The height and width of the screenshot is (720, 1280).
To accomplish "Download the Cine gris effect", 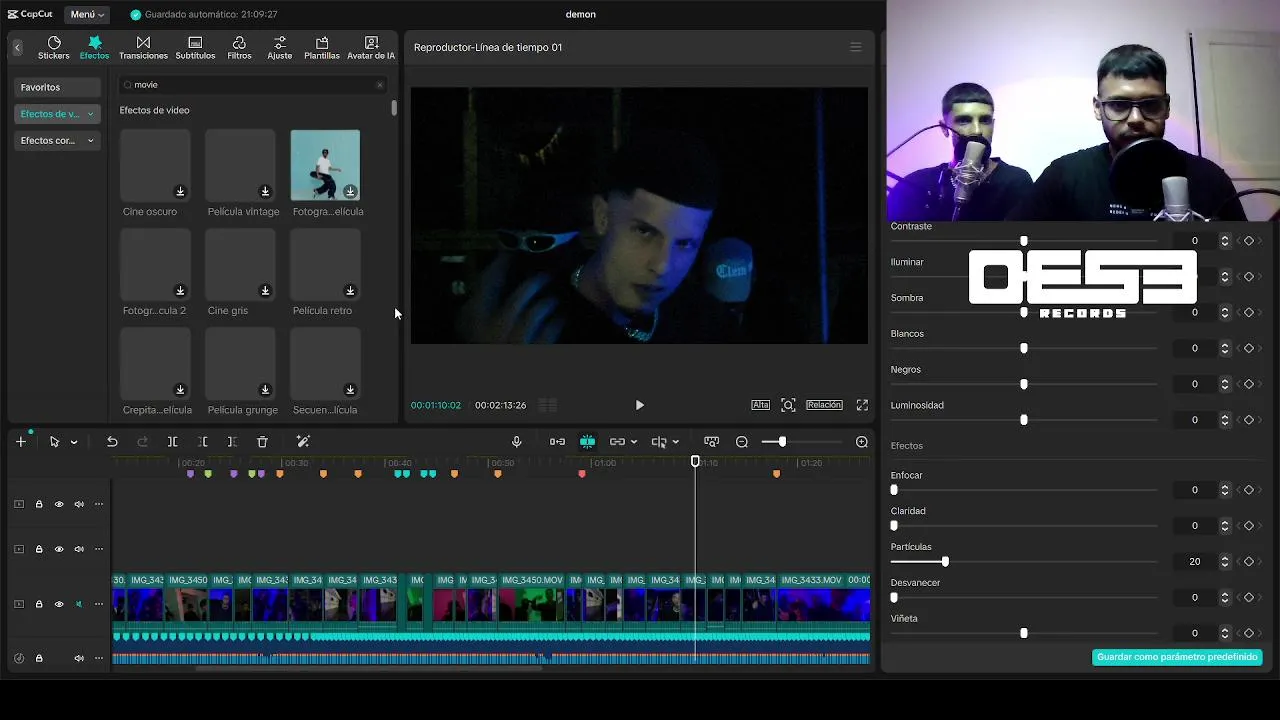I will pos(265,291).
